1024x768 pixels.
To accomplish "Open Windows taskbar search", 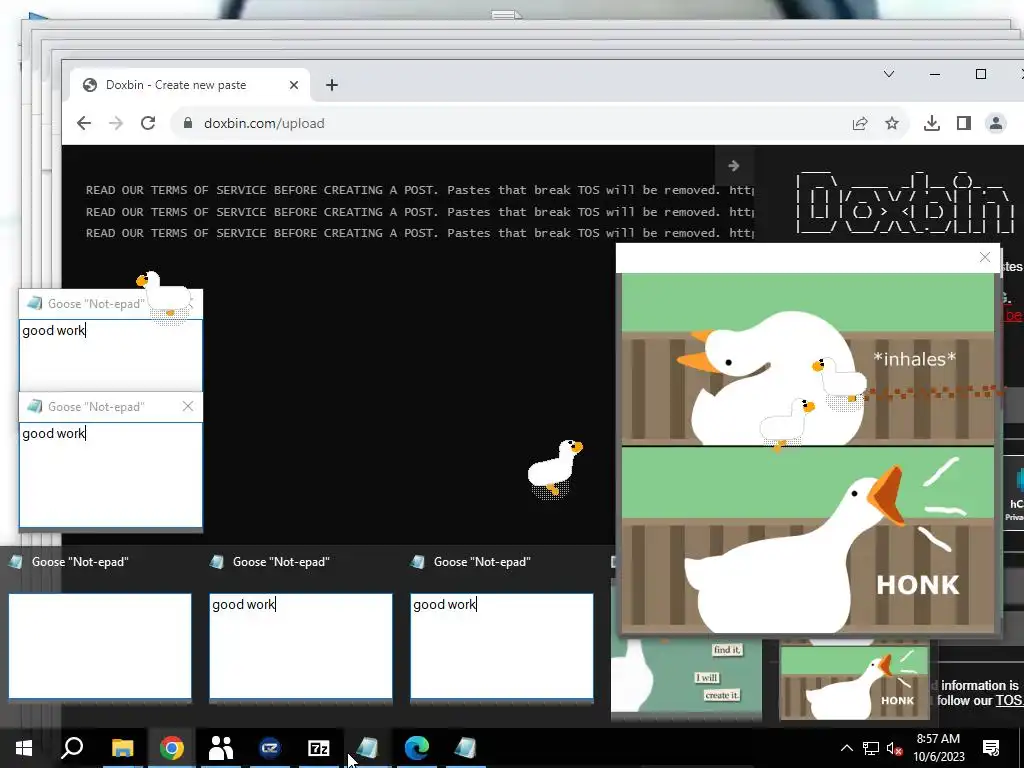I will pos(72,748).
